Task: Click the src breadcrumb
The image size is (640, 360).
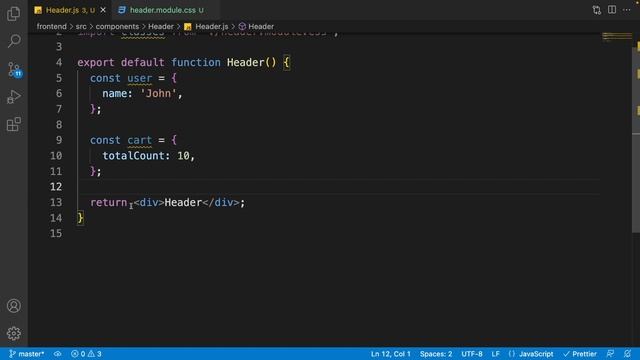Action: pos(81,27)
